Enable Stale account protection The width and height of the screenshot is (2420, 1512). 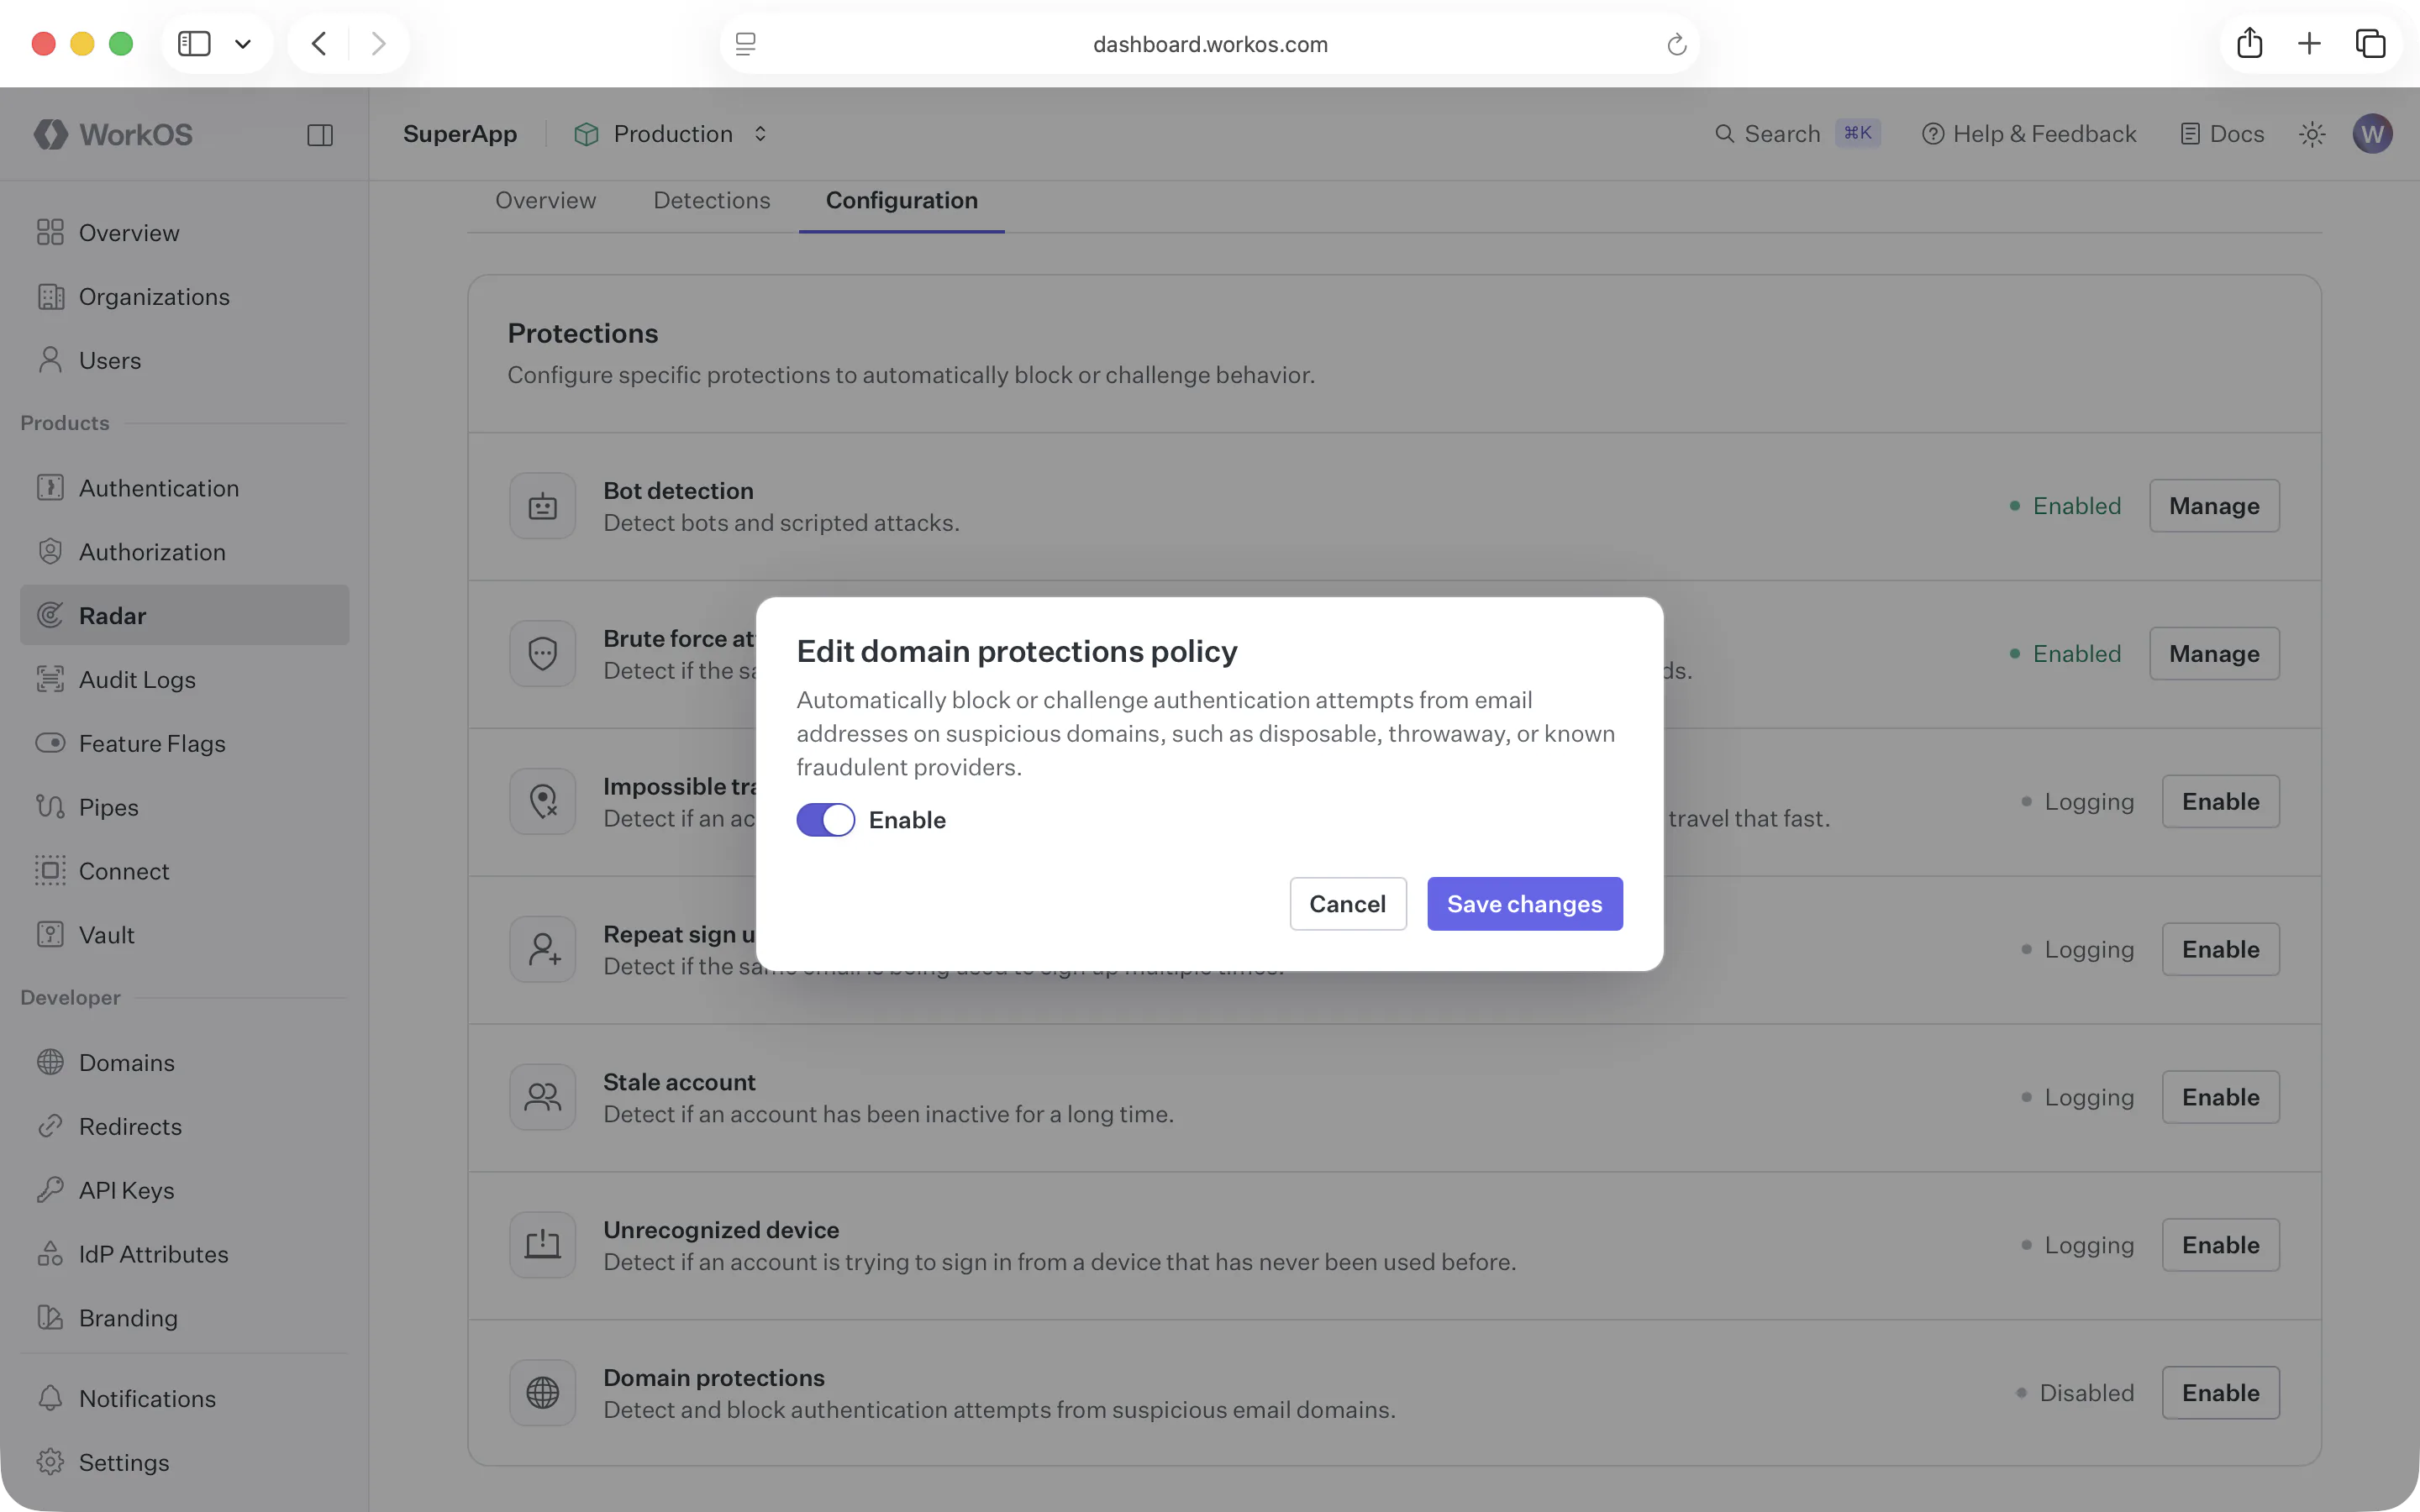tap(2219, 1097)
